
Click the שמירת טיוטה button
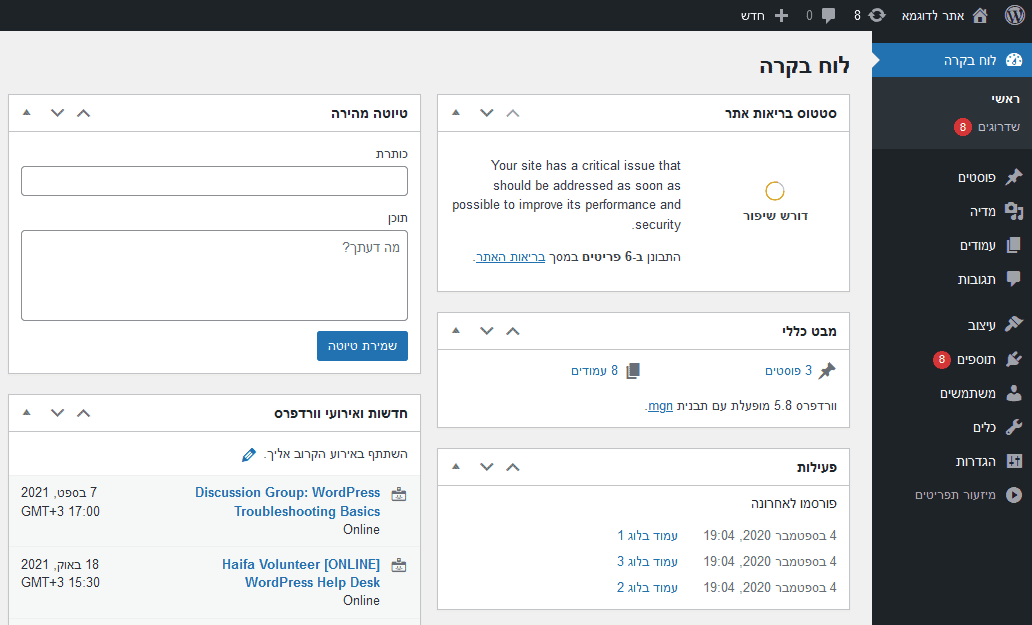(x=362, y=346)
